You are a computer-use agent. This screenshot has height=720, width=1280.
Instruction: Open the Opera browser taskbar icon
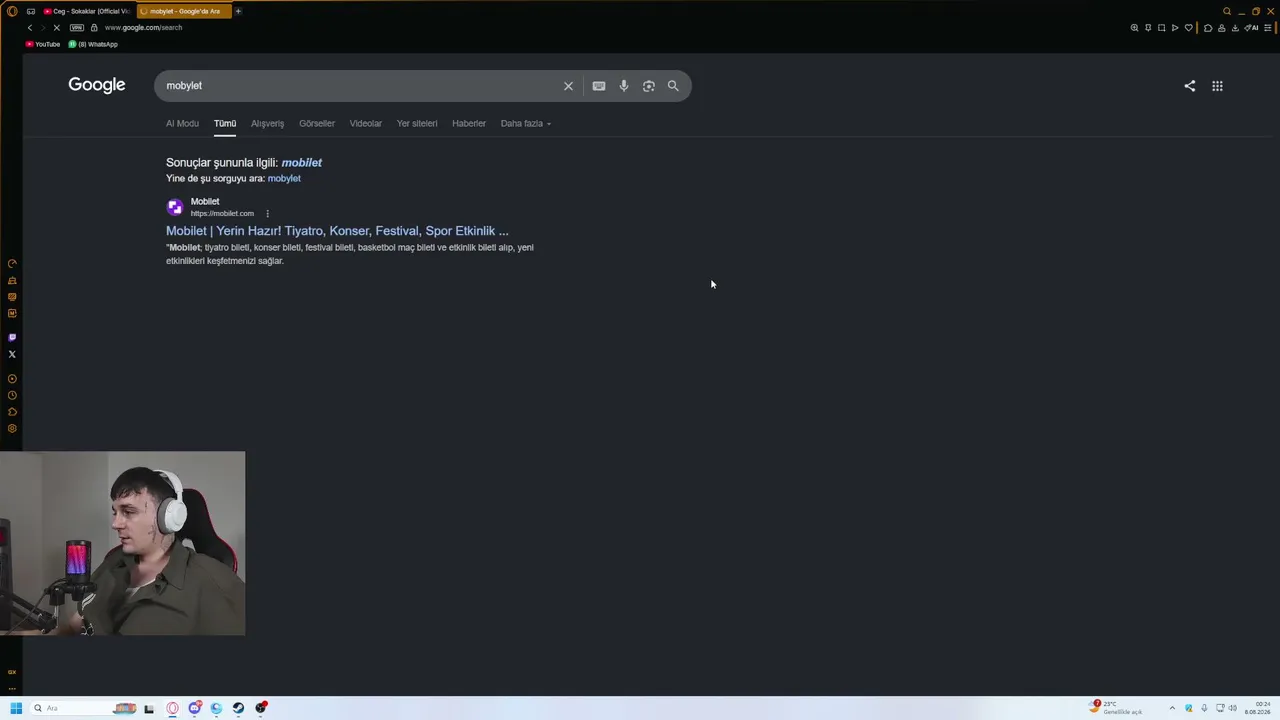point(173,708)
